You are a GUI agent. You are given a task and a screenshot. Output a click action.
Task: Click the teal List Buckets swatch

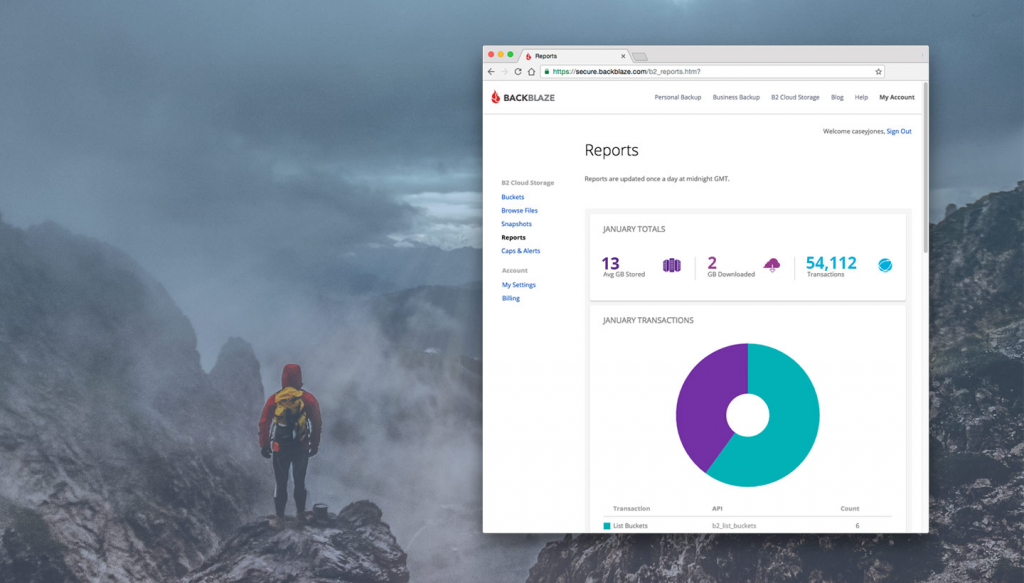[x=607, y=526]
